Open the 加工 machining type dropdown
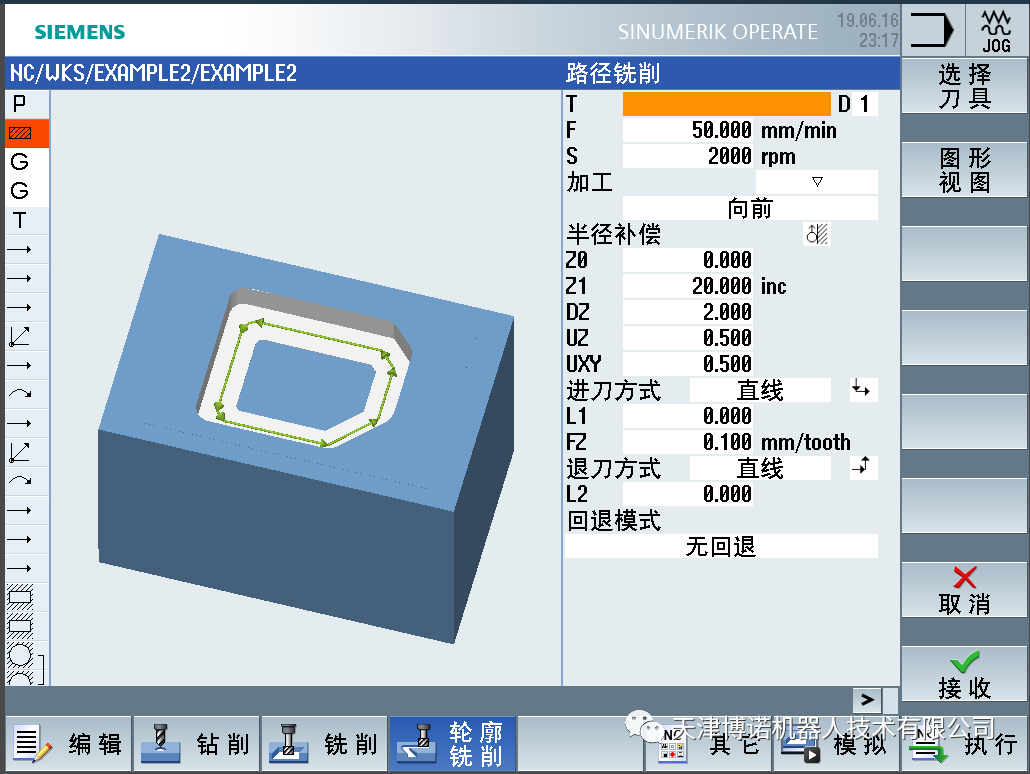Image resolution: width=1030 pixels, height=774 pixels. click(x=816, y=182)
